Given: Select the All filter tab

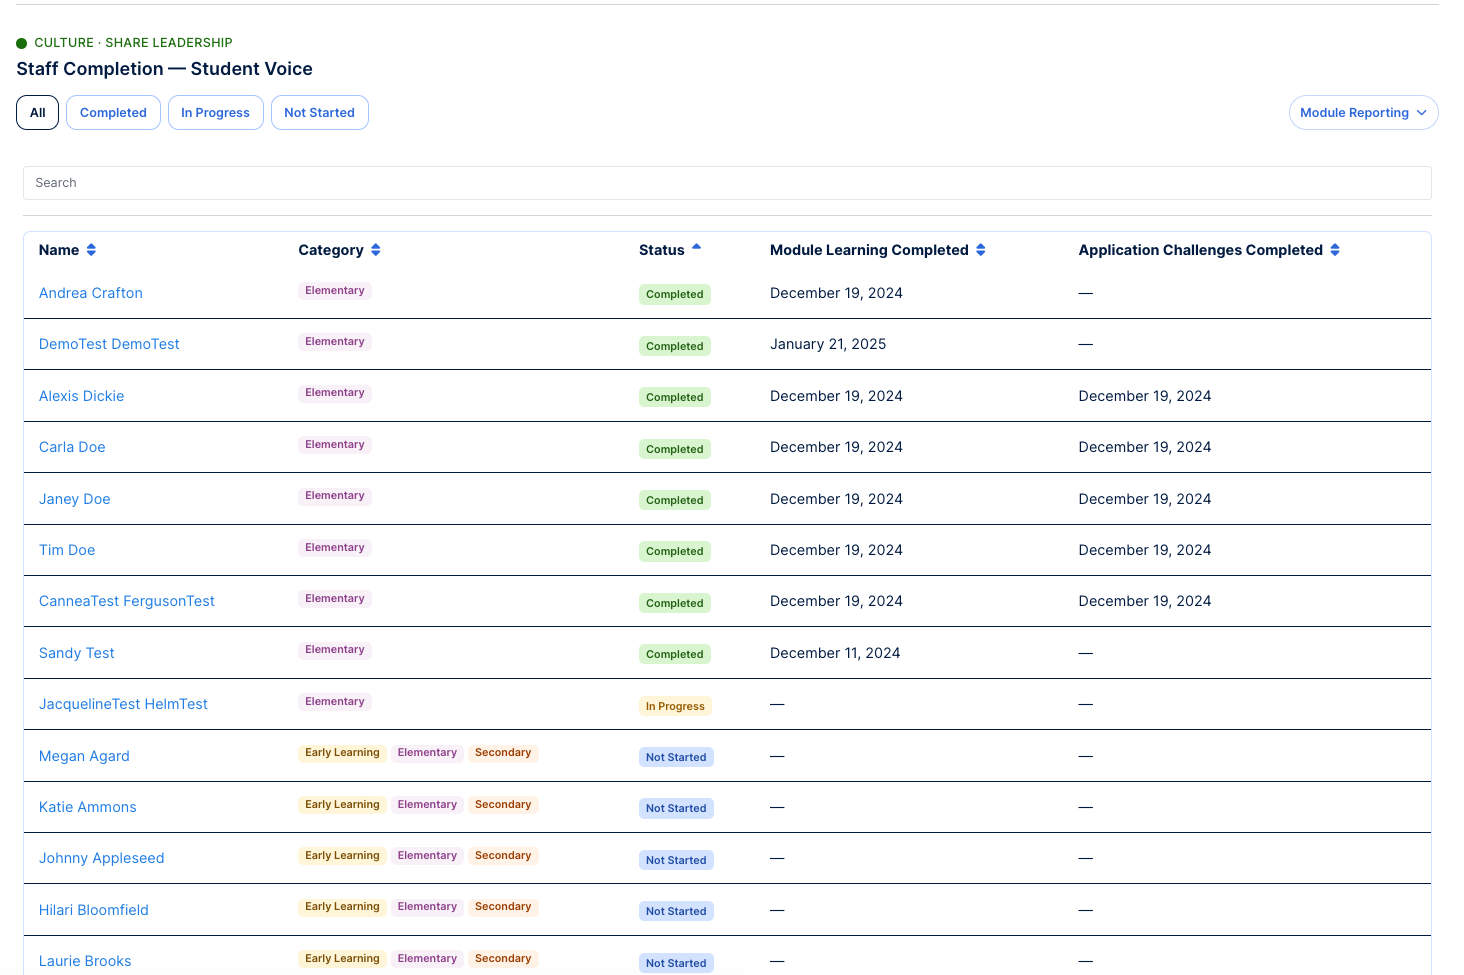Looking at the screenshot, I should point(38,113).
